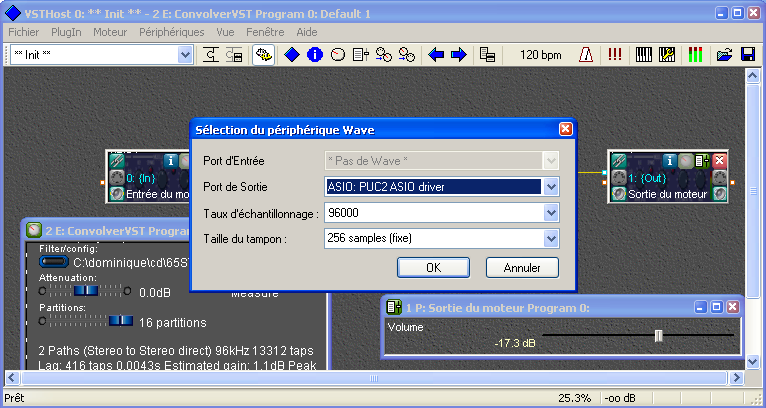Image resolution: width=766 pixels, height=408 pixels.
Task: Click the Attenuation slider handle
Action: (86, 291)
